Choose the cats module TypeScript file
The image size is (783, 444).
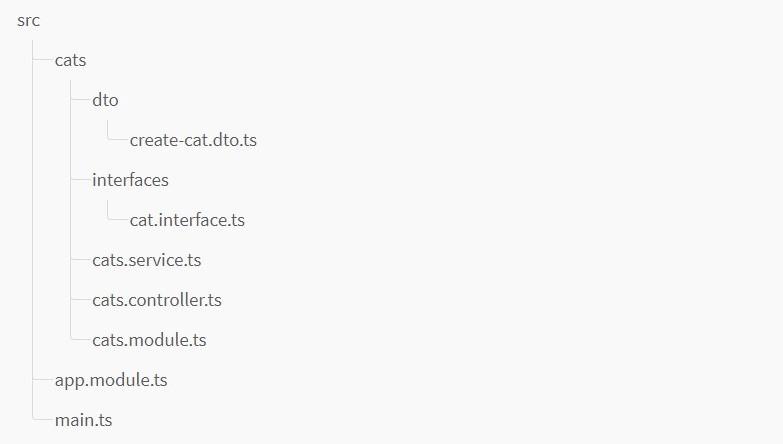click(149, 340)
